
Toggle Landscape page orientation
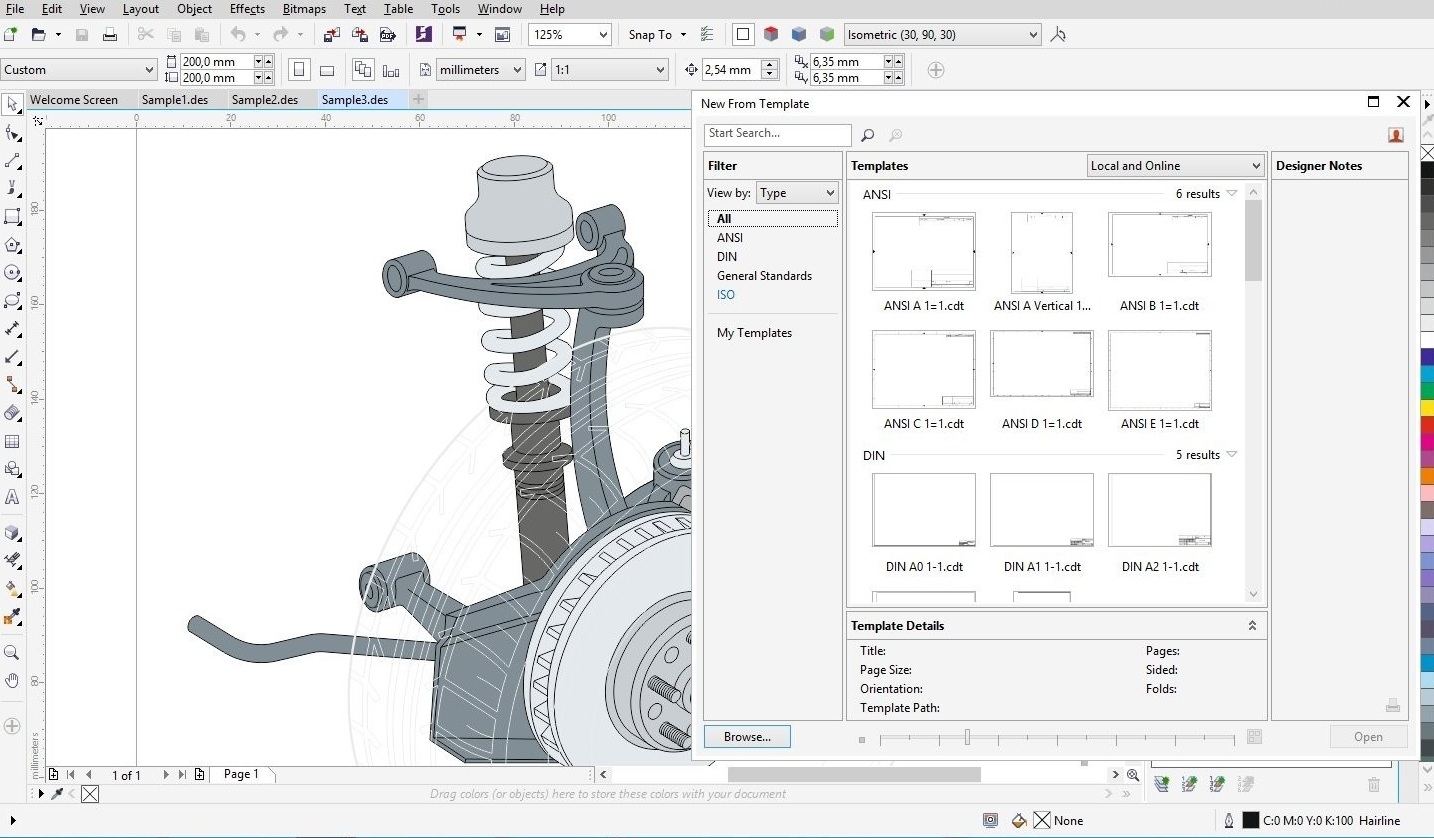click(x=327, y=70)
